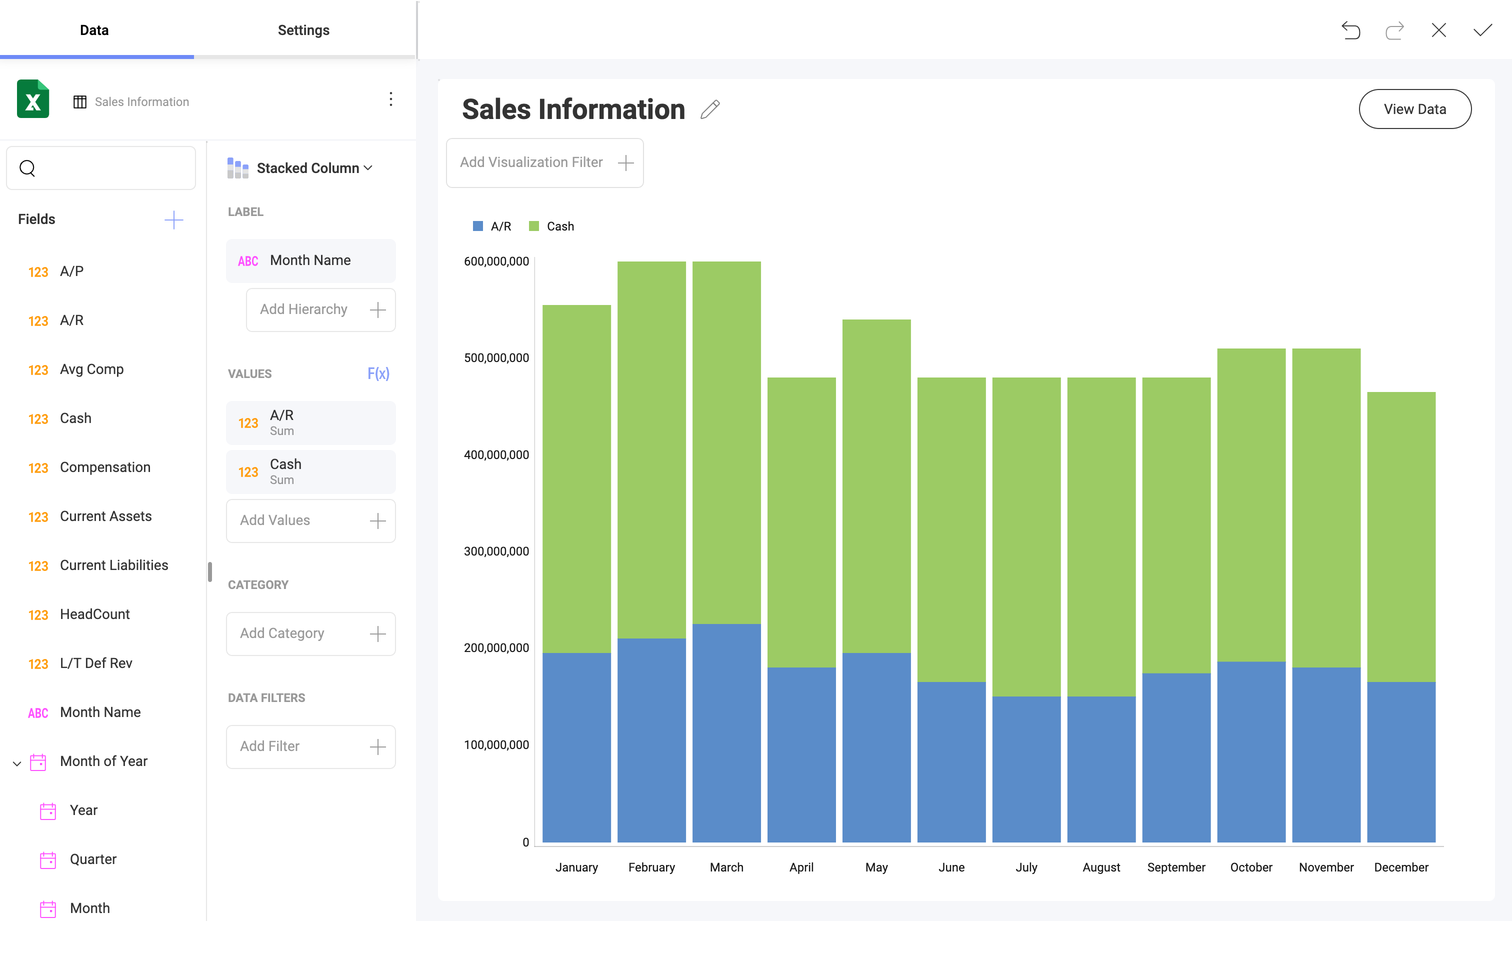Click plus in Add Visualization Filter
This screenshot has width=1512, height=962.
click(626, 163)
